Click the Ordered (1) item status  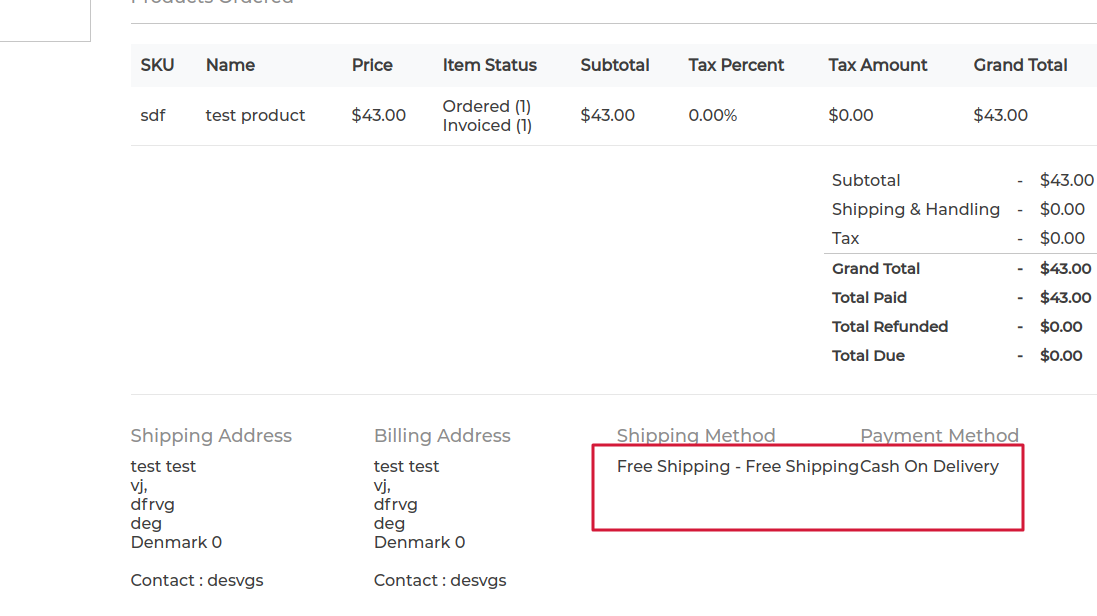(x=487, y=106)
